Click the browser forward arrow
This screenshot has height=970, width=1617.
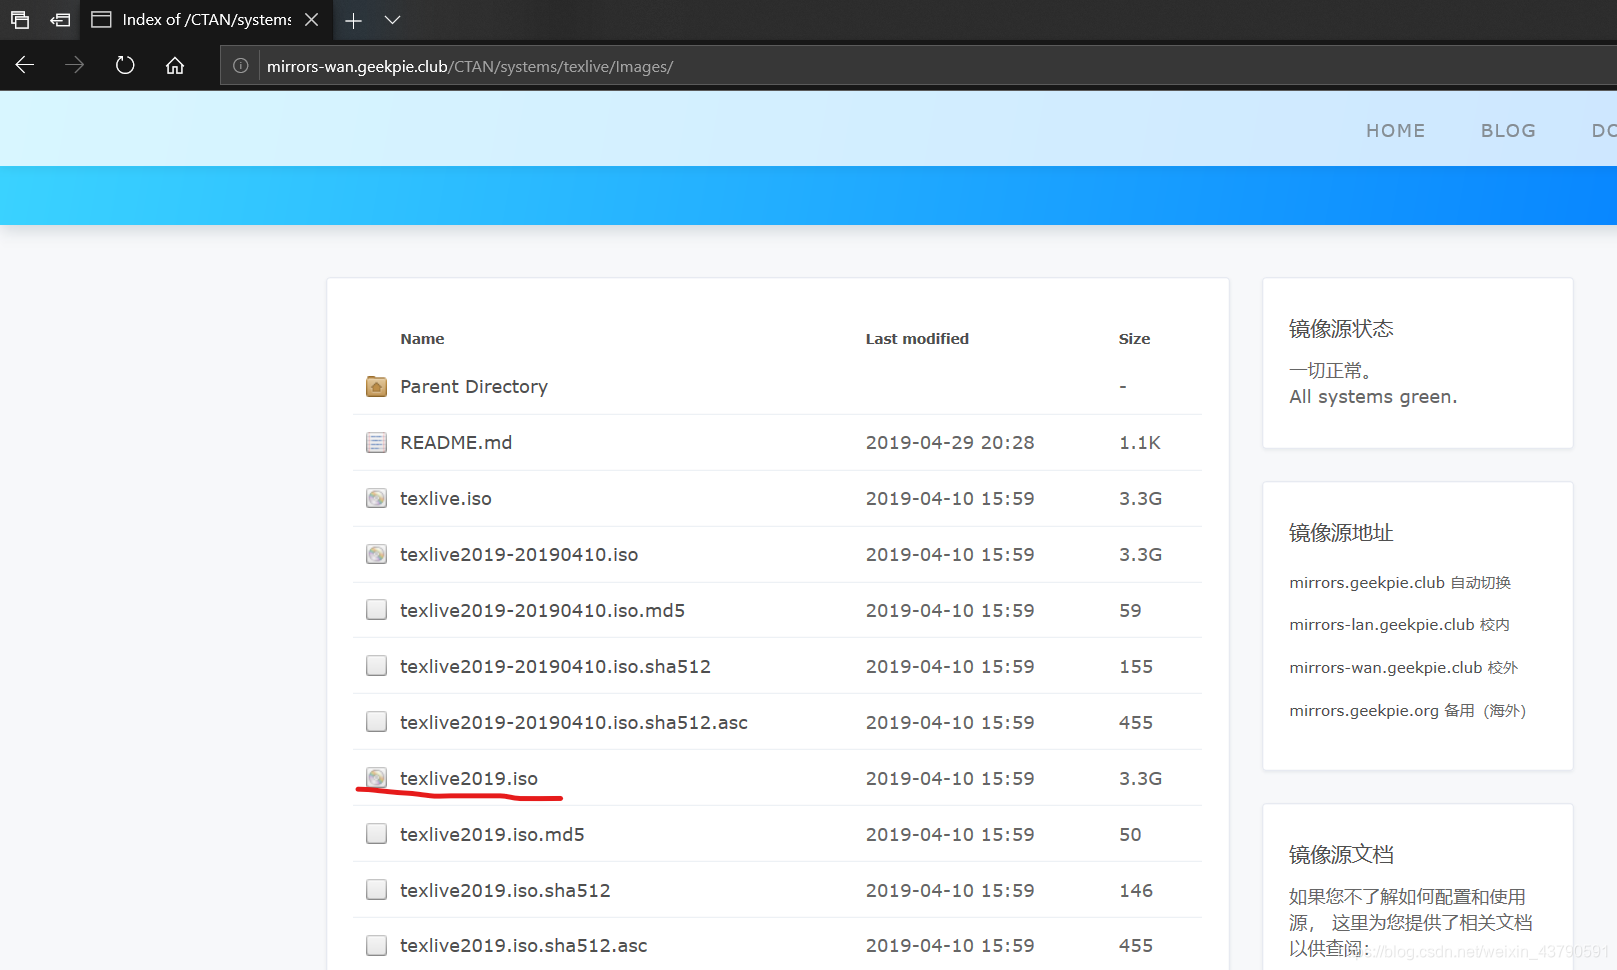[x=75, y=65]
